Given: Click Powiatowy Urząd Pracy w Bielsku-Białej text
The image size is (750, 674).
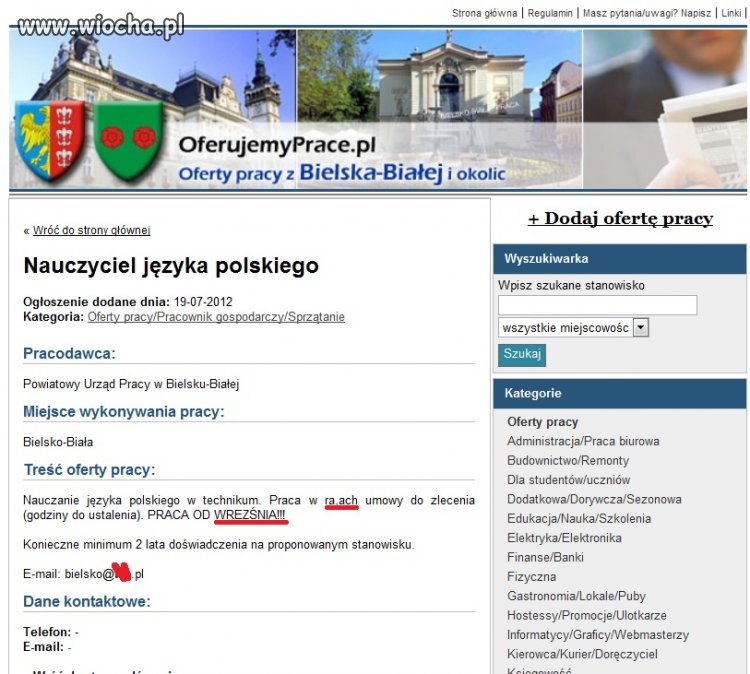Looking at the screenshot, I should pyautogui.click(x=131, y=384).
